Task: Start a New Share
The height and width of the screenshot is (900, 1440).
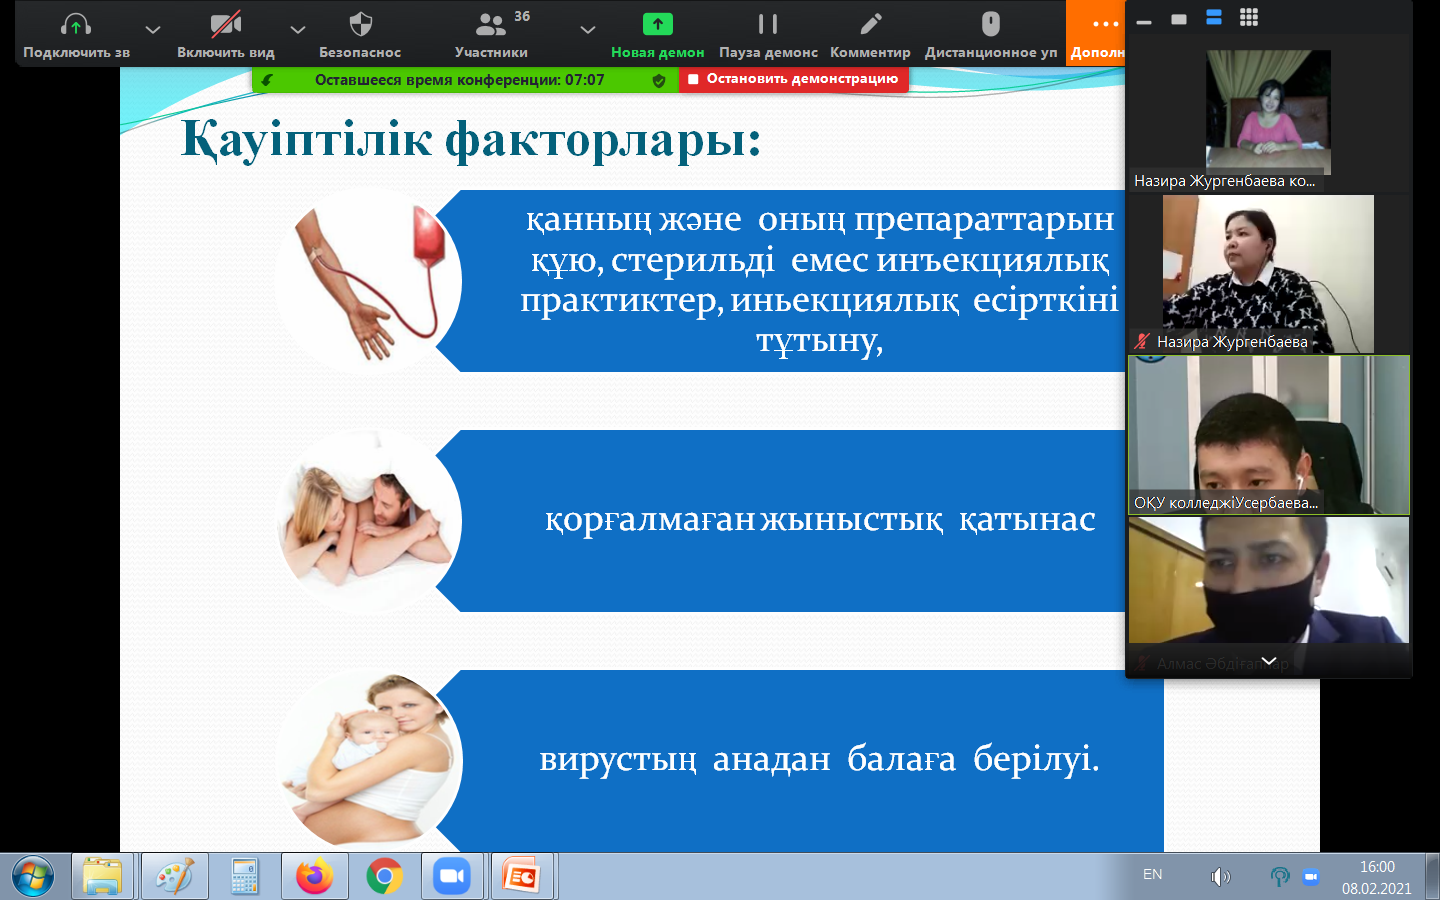Action: (x=657, y=26)
